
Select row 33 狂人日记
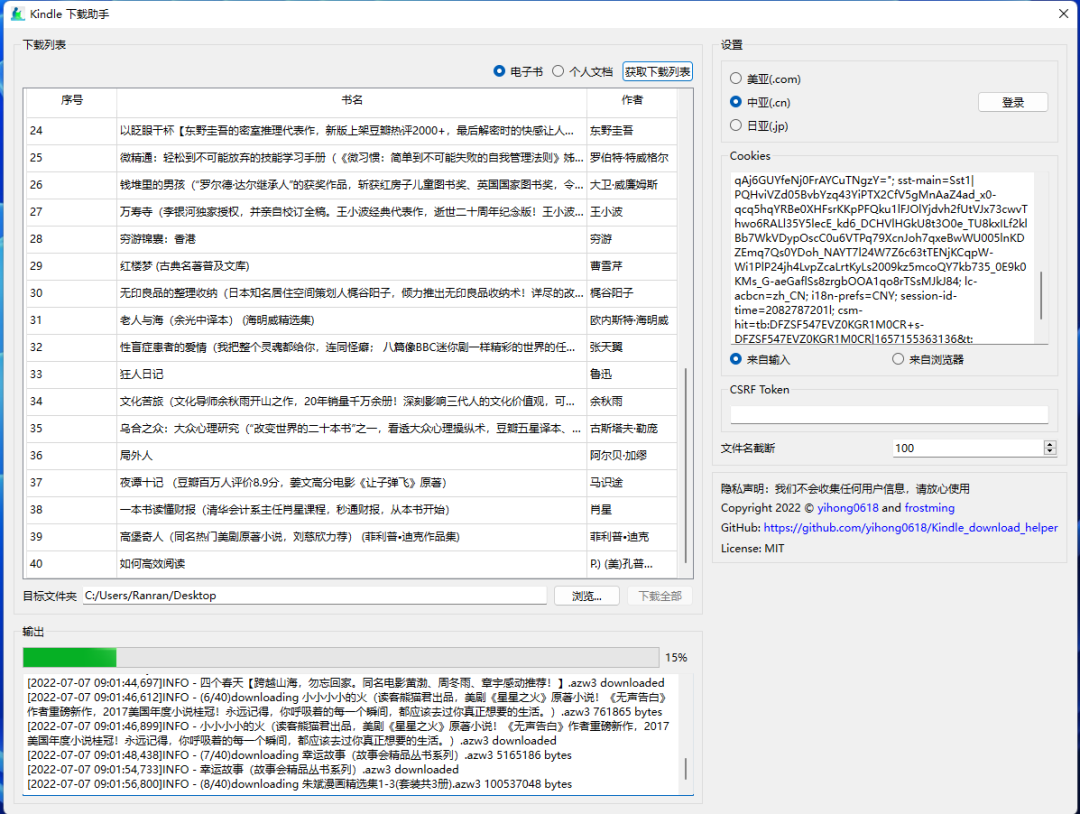352,374
